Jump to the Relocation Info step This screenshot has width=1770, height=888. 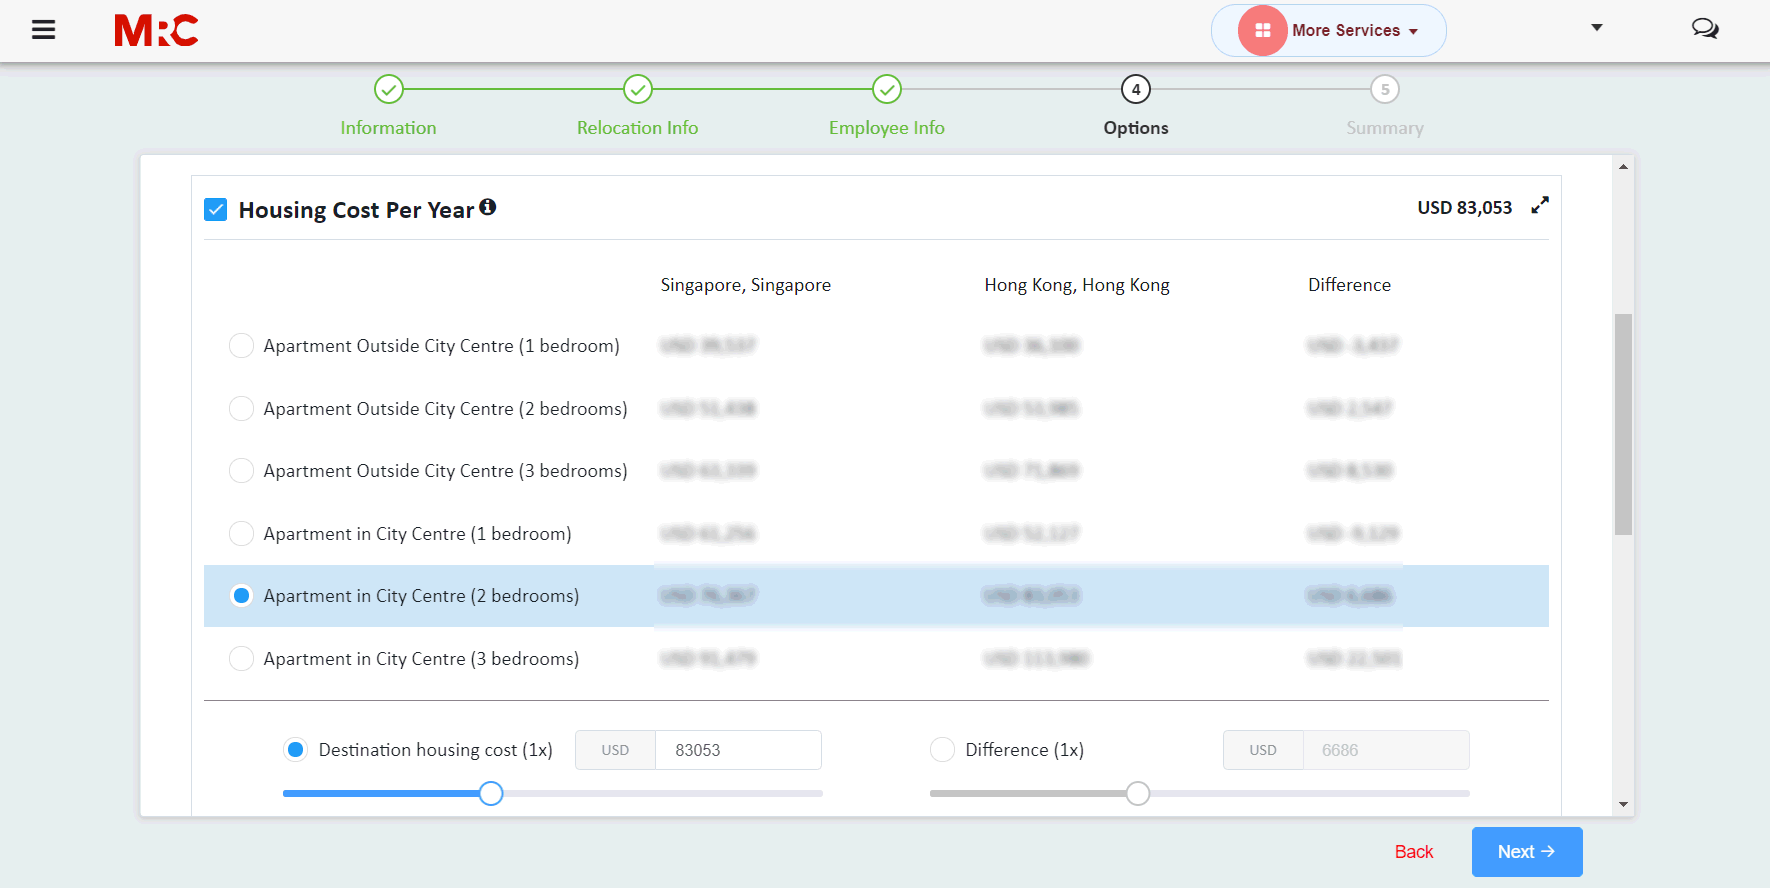[637, 128]
